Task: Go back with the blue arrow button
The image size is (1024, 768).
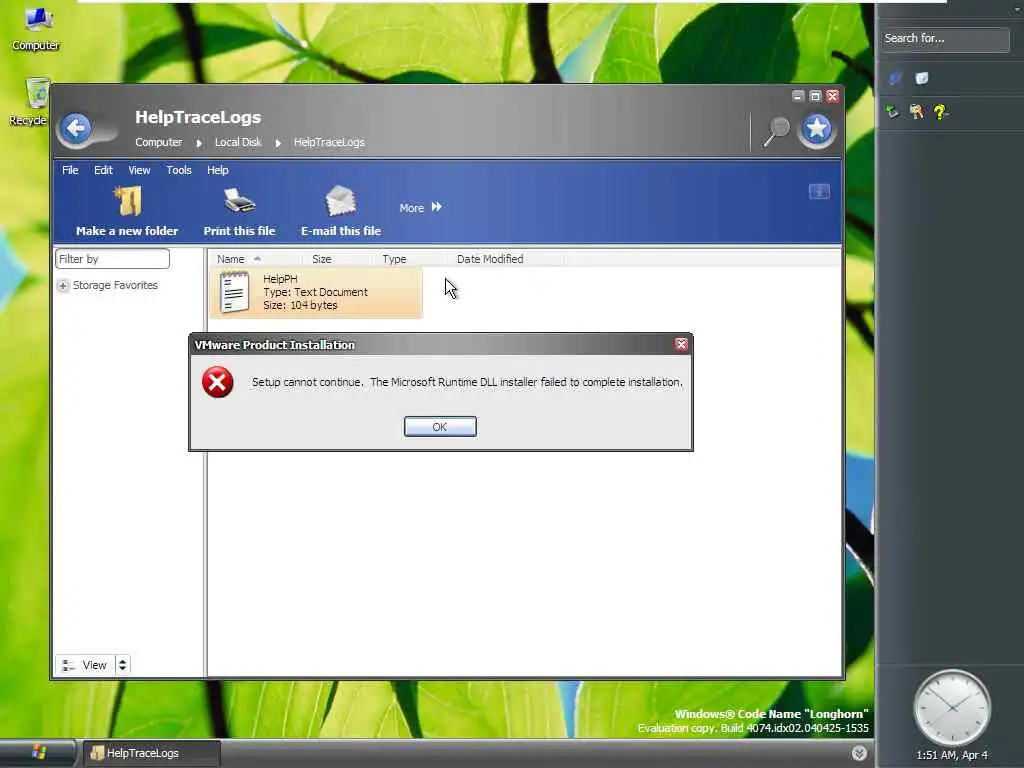Action: (76, 128)
